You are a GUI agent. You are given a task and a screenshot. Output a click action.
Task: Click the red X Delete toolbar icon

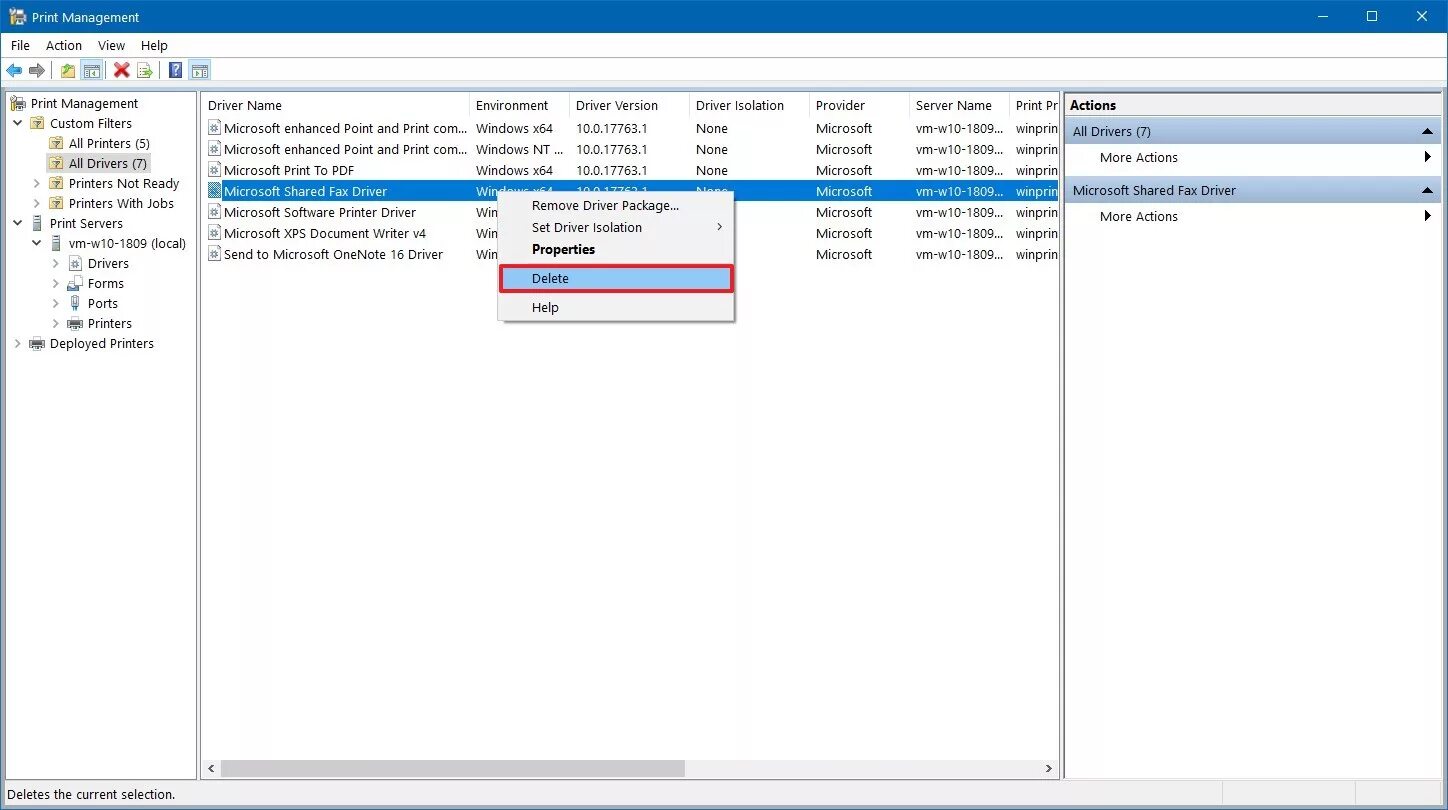point(122,70)
